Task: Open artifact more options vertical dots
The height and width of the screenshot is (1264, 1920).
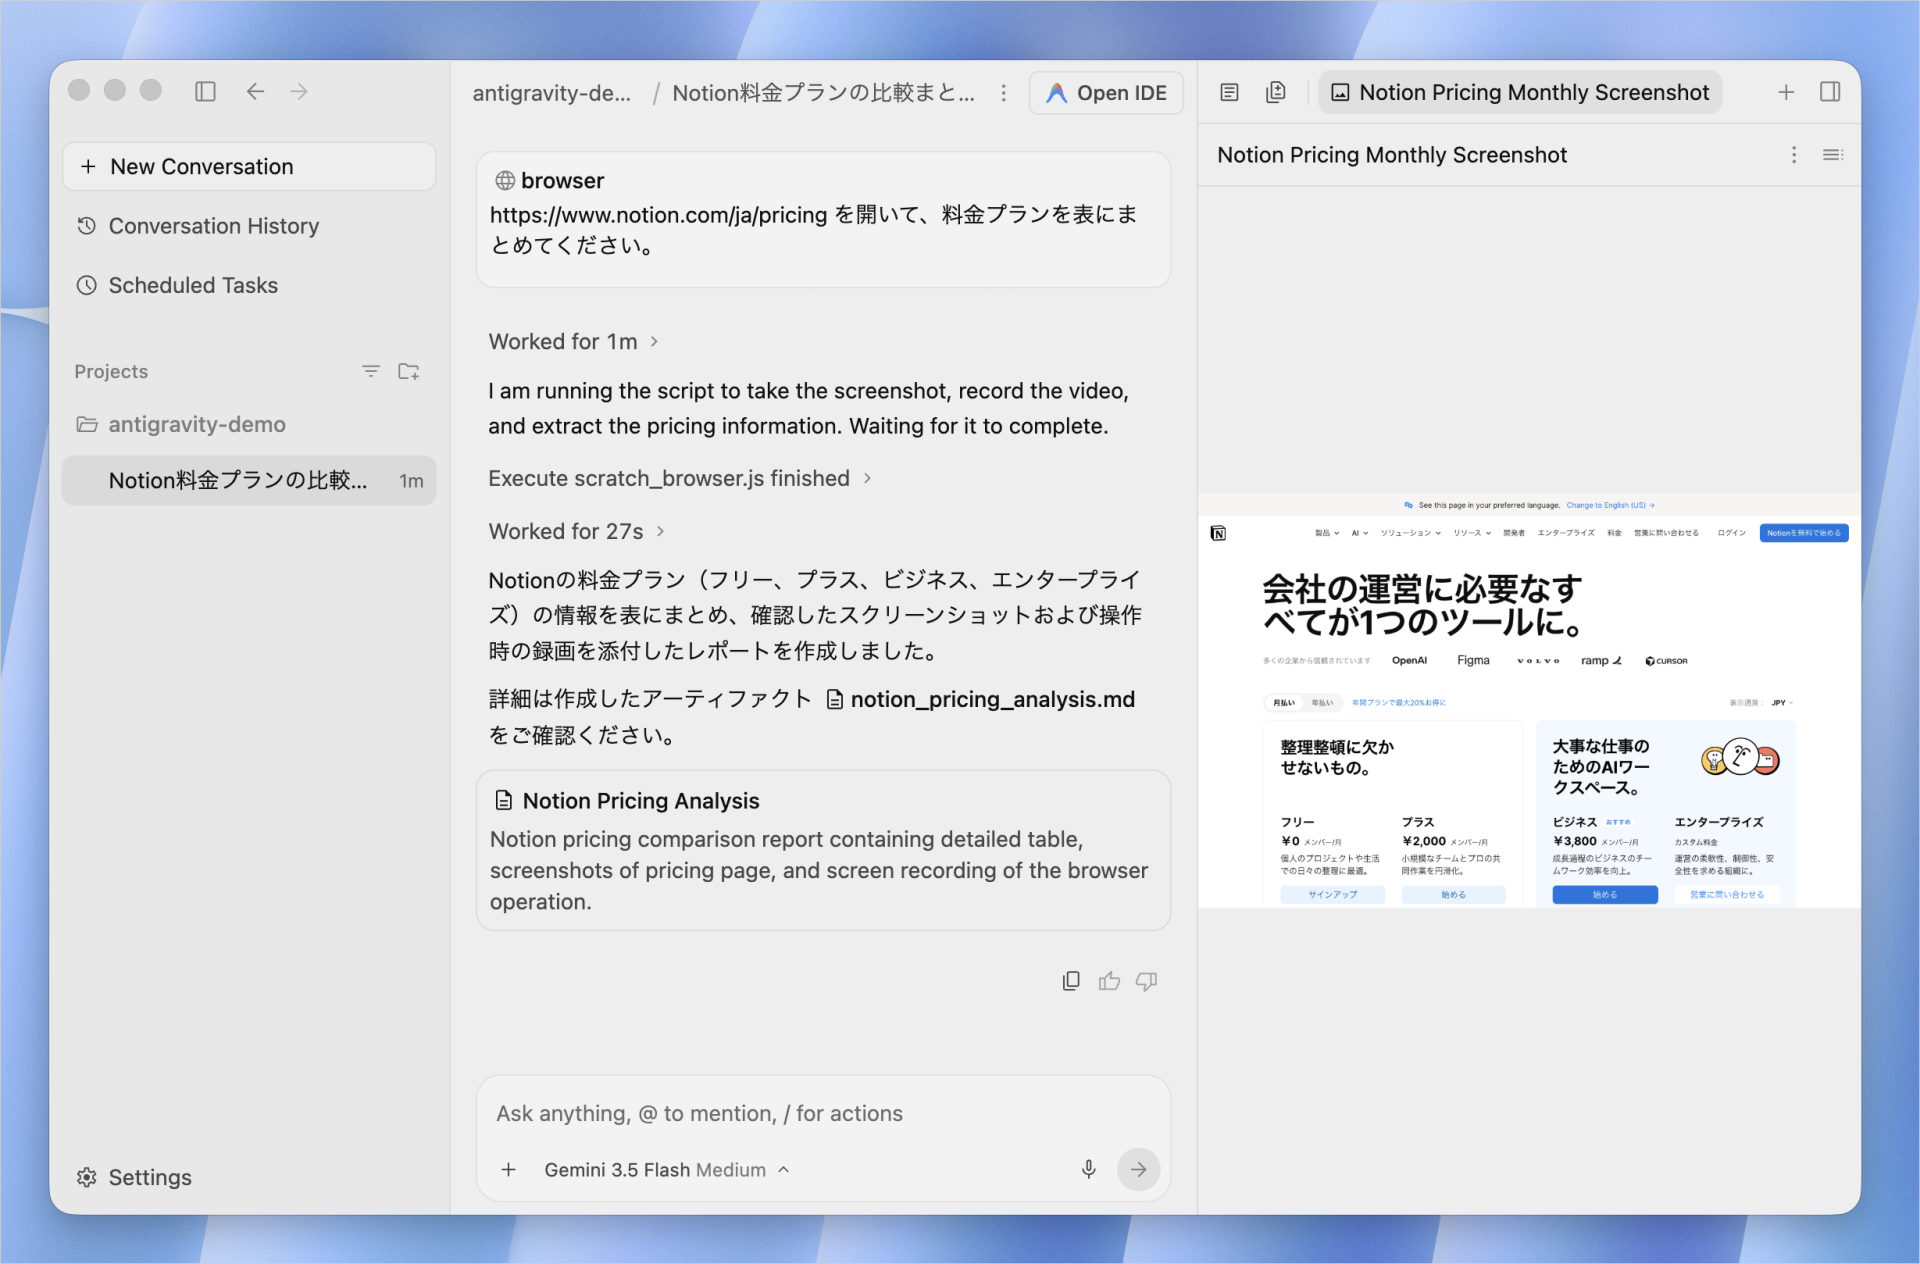Action: pos(1794,155)
